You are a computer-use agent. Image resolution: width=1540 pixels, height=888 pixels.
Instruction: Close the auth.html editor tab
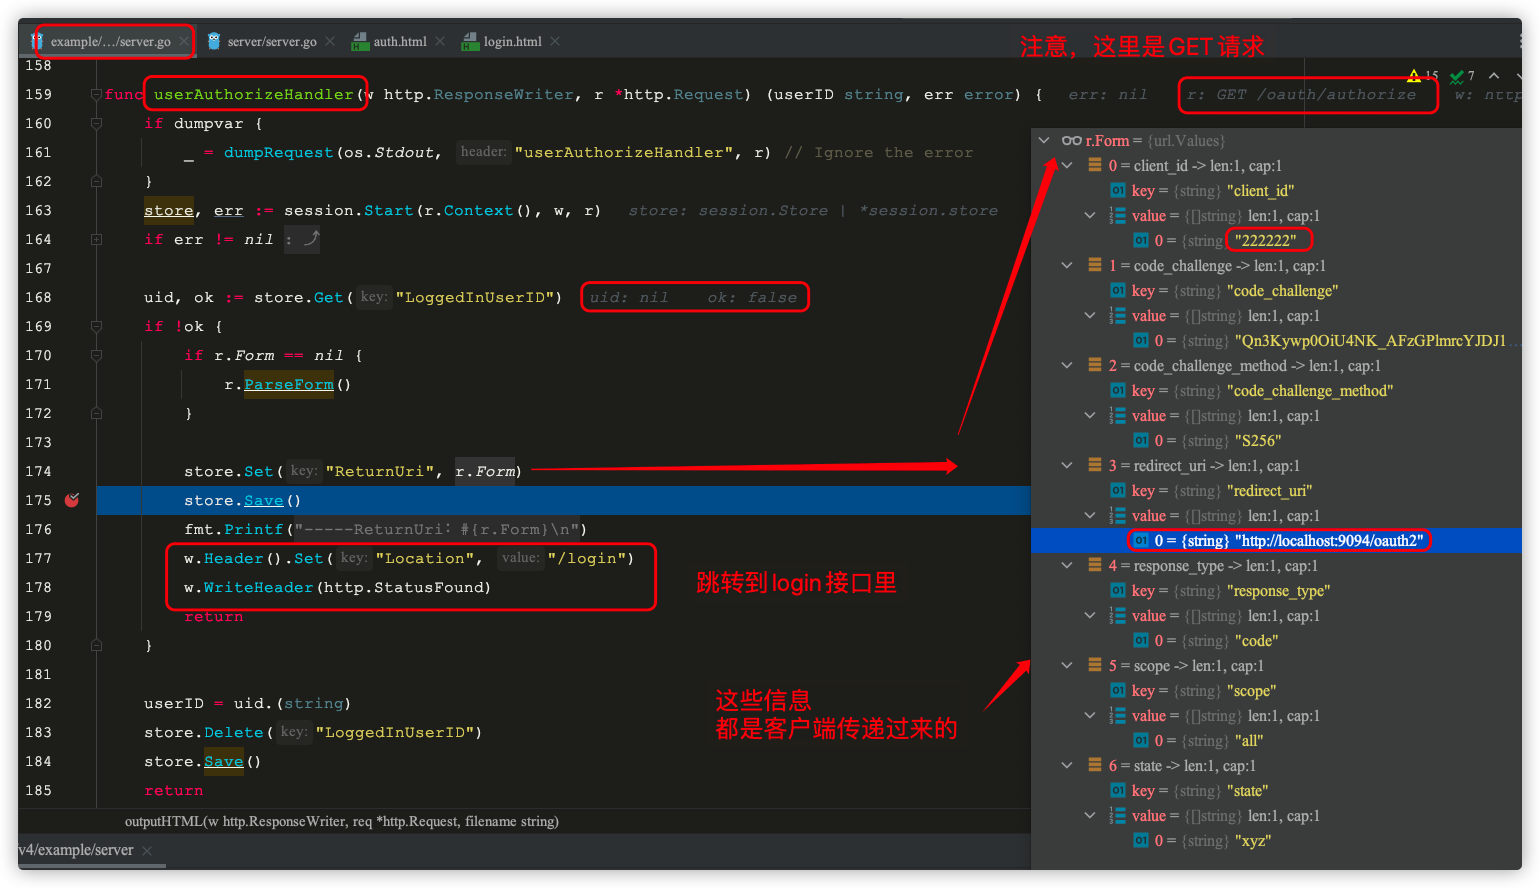click(440, 41)
